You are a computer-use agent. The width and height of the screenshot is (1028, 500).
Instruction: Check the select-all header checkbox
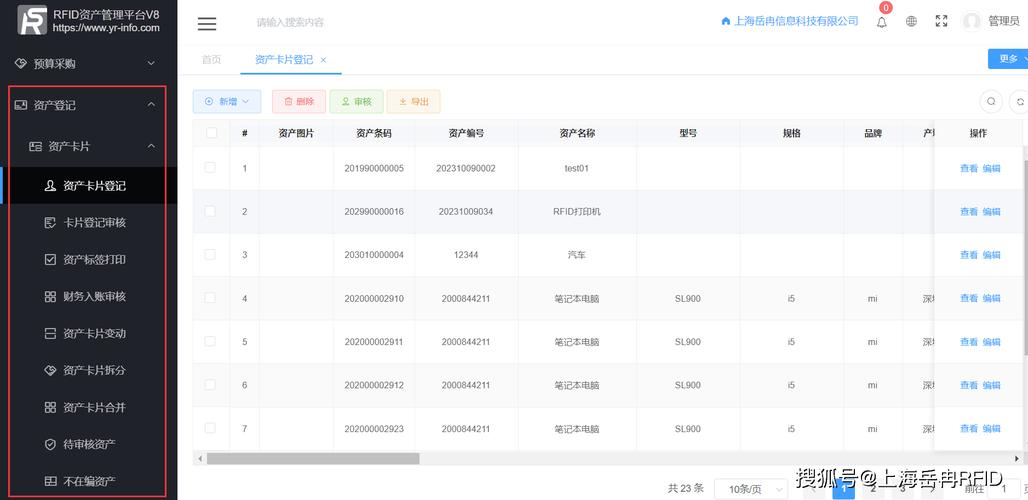[x=211, y=133]
